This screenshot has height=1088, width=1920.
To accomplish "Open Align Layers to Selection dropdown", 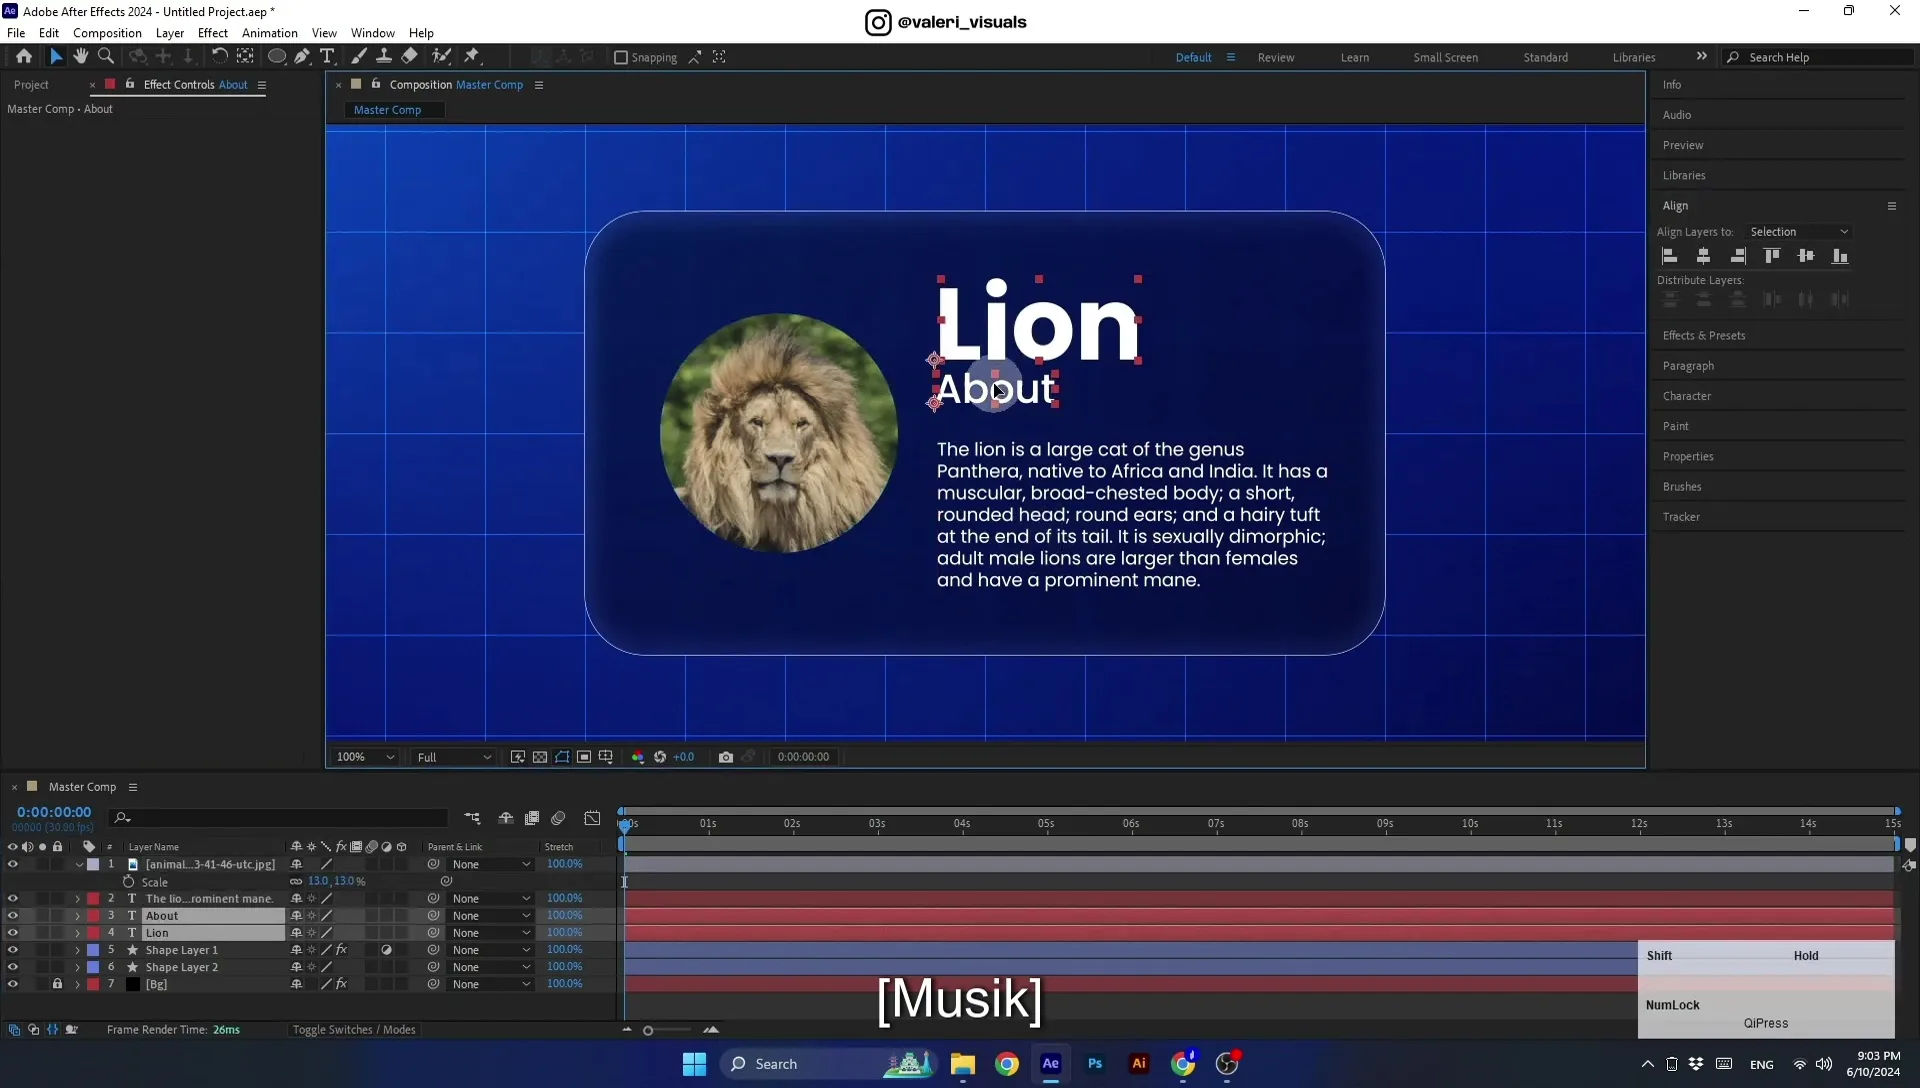I will click(x=1798, y=232).
